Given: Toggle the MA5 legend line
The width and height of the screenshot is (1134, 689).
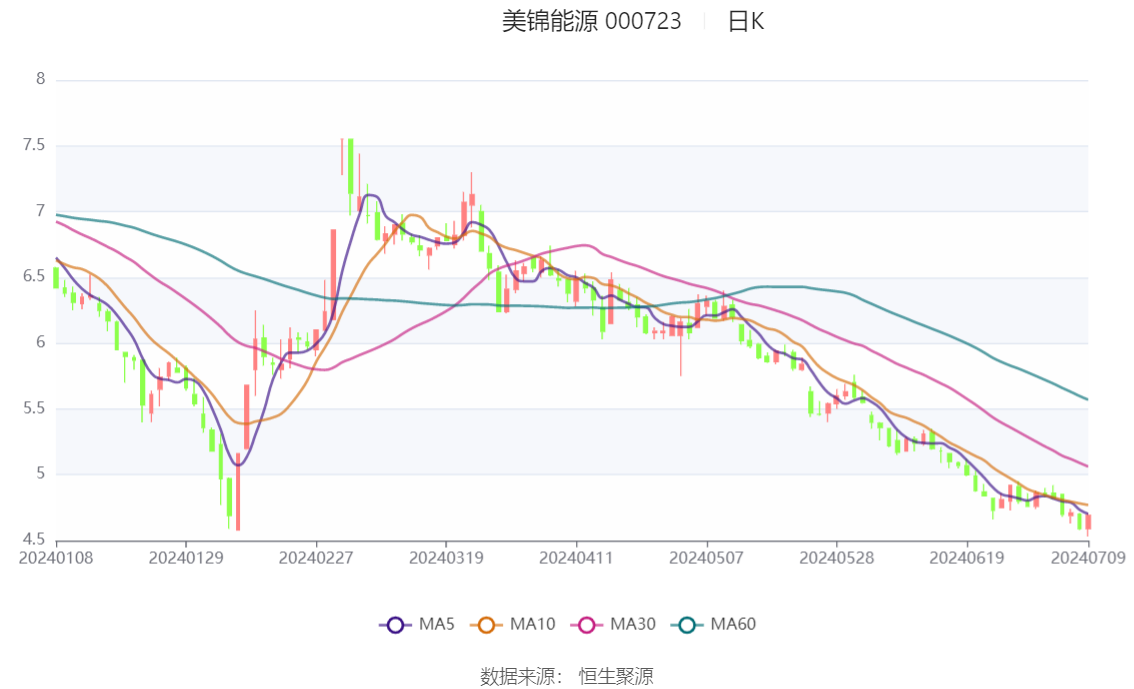Looking at the screenshot, I should pos(417,624).
